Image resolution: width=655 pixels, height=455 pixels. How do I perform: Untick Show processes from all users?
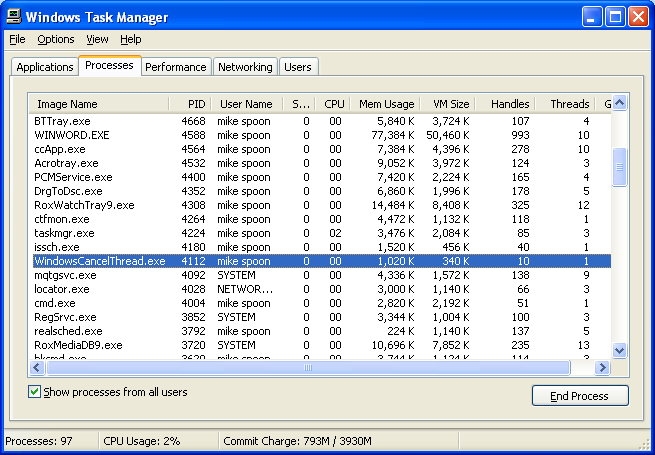pyautogui.click(x=34, y=392)
